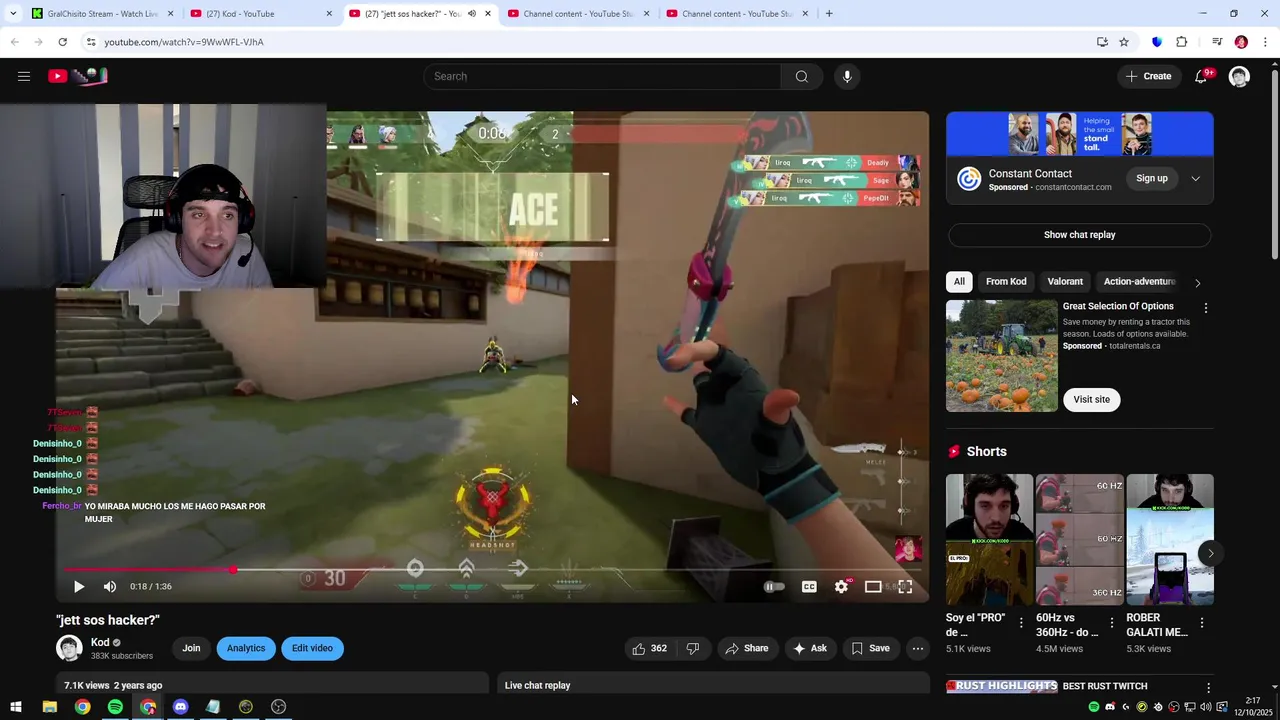Open the 'ROBER GALATI' short
This screenshot has height=720, width=1280.
tap(1169, 540)
